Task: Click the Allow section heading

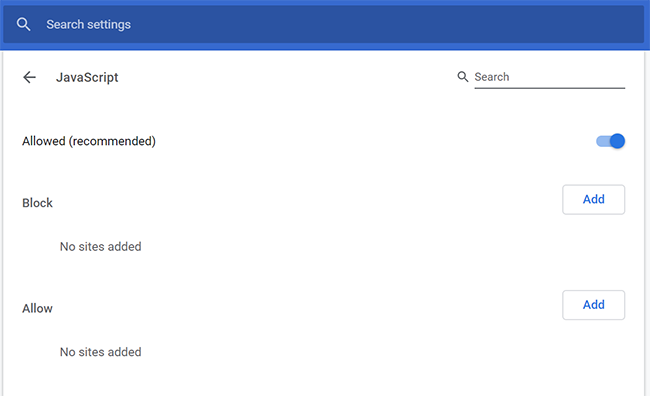Action: [x=37, y=309]
